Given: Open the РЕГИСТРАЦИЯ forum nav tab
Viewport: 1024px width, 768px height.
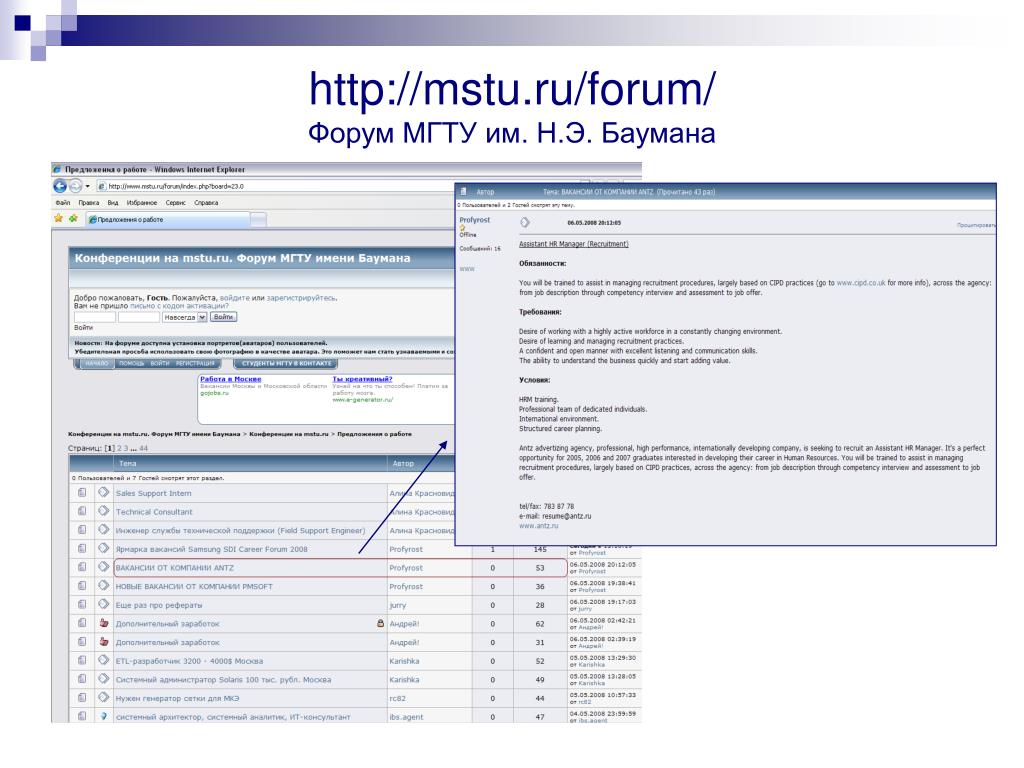Looking at the screenshot, I should click(195, 364).
